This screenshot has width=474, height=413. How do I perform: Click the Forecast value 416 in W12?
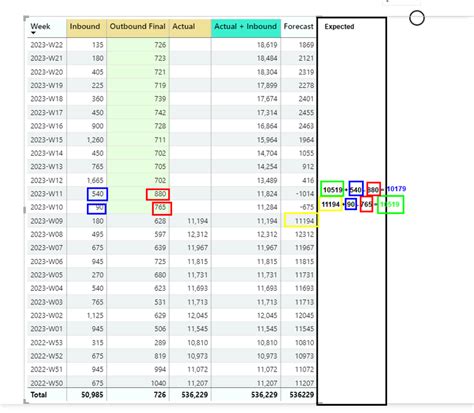point(308,180)
